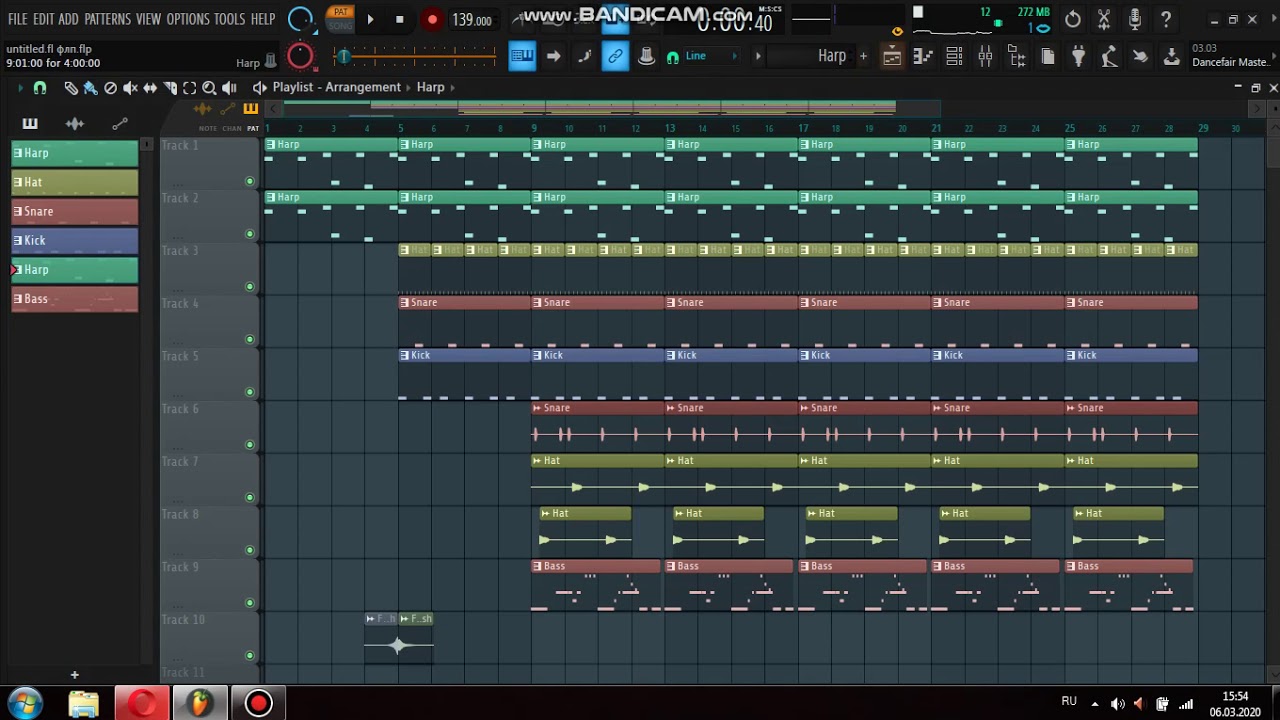Screen dimensions: 1280x720
Task: Mute Track 9 with green dot
Action: 249,603
